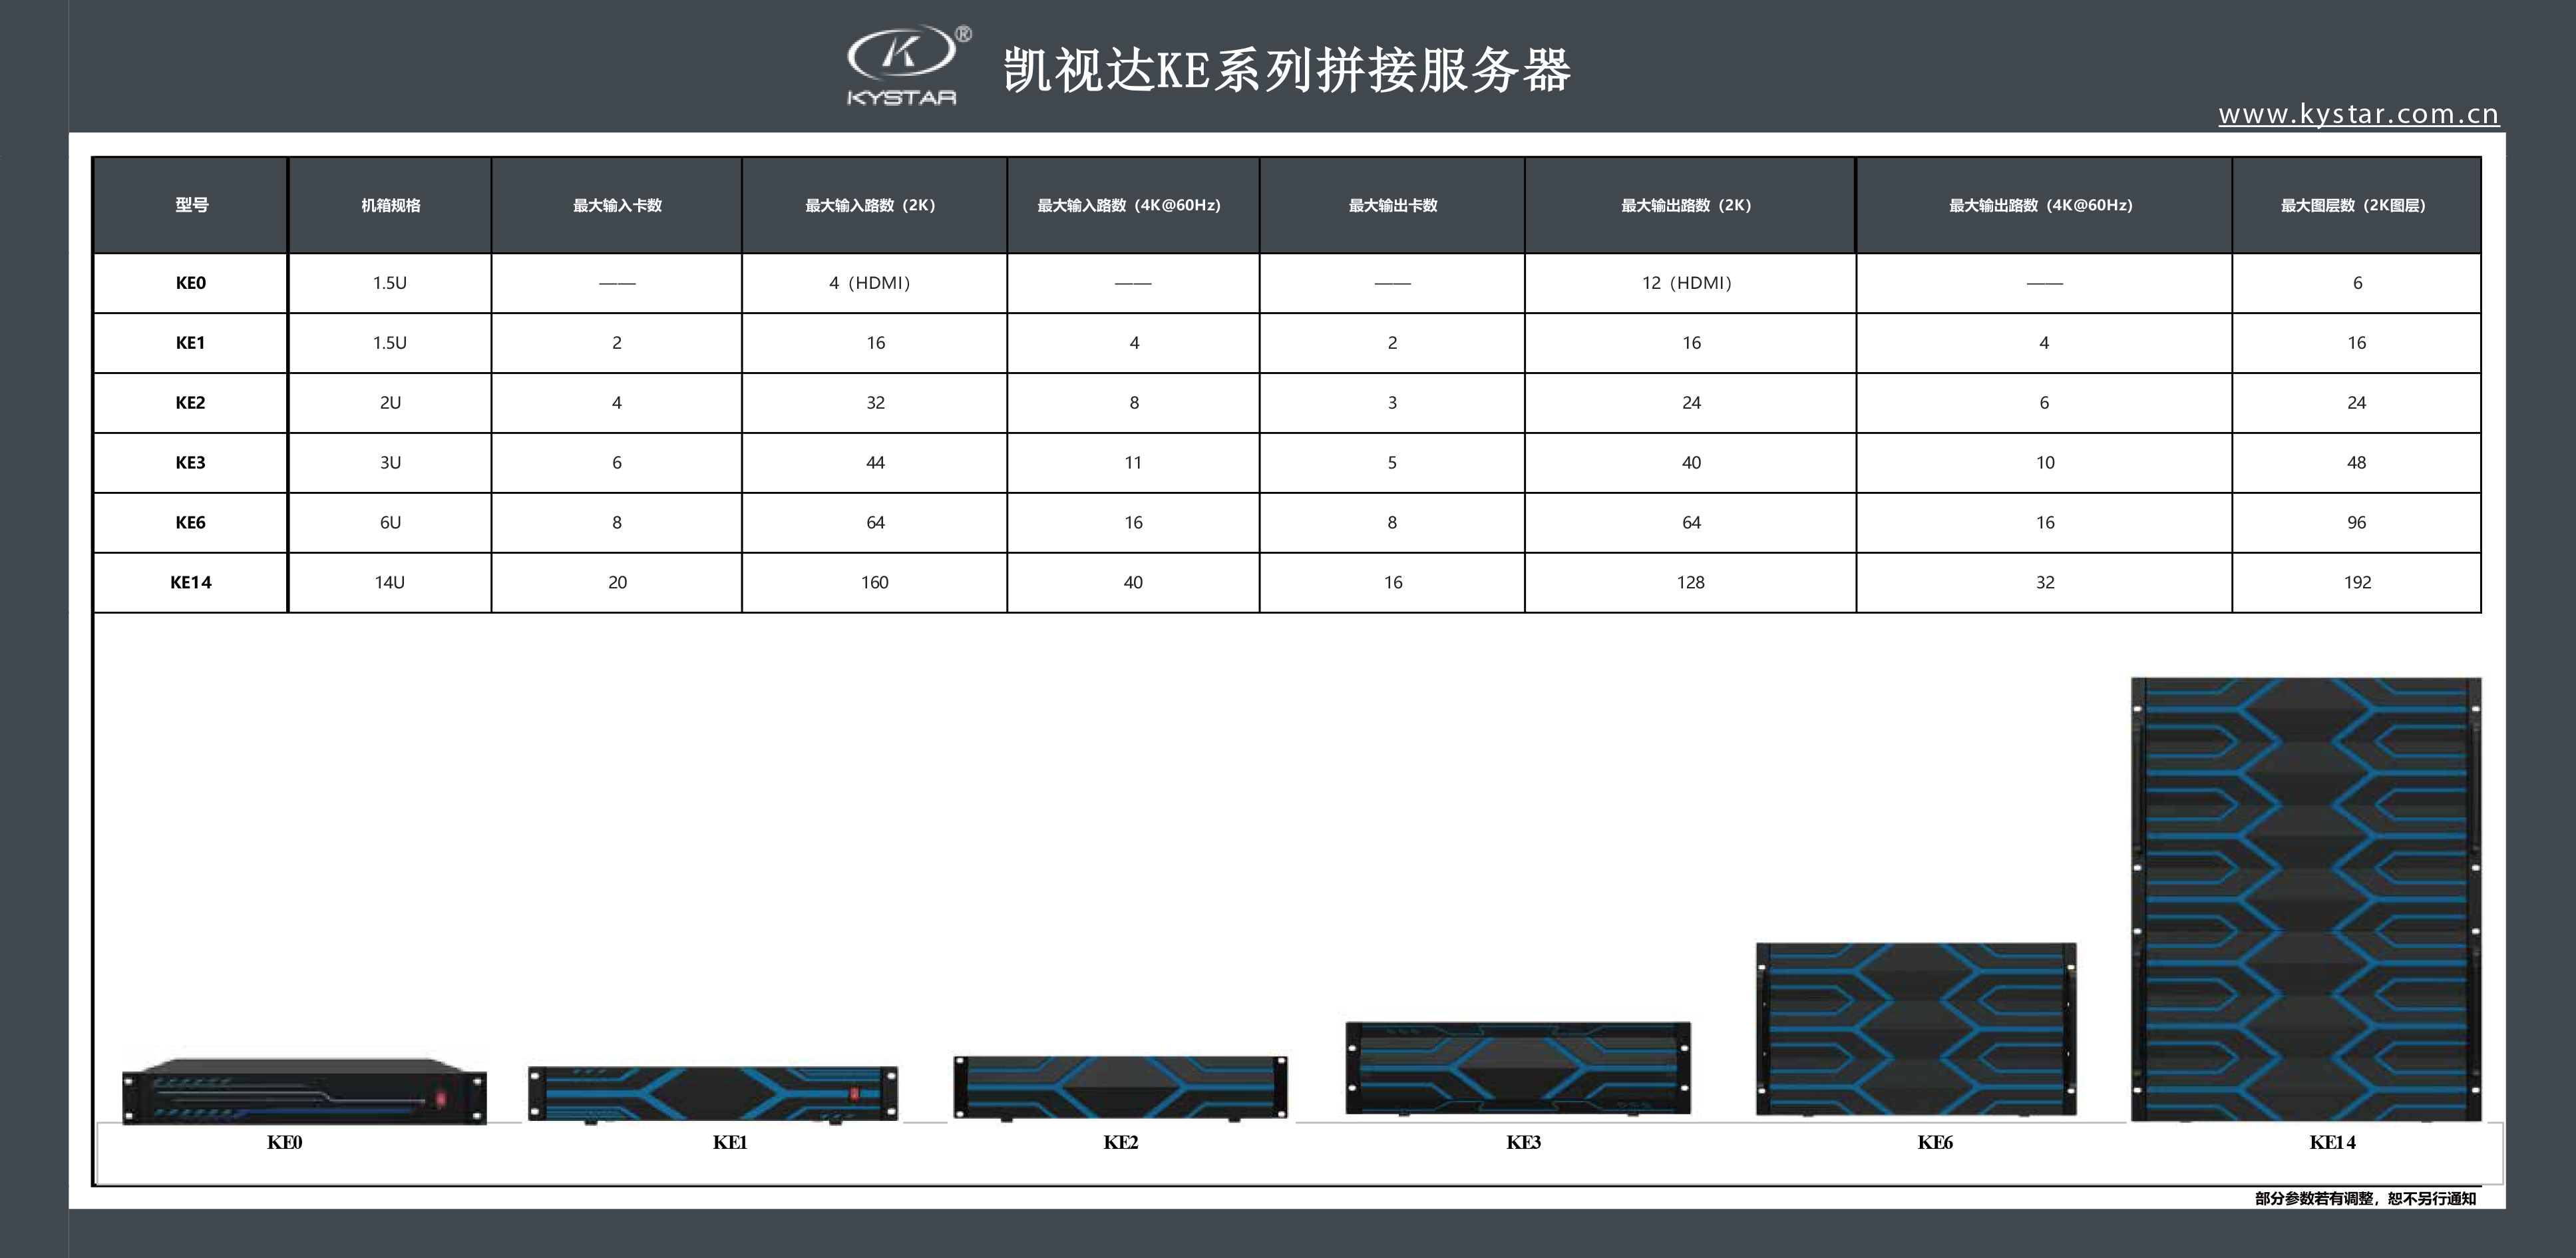Image resolution: width=2576 pixels, height=1258 pixels.
Task: Click the 11 value in KE3 row
Action: pos(1133,463)
